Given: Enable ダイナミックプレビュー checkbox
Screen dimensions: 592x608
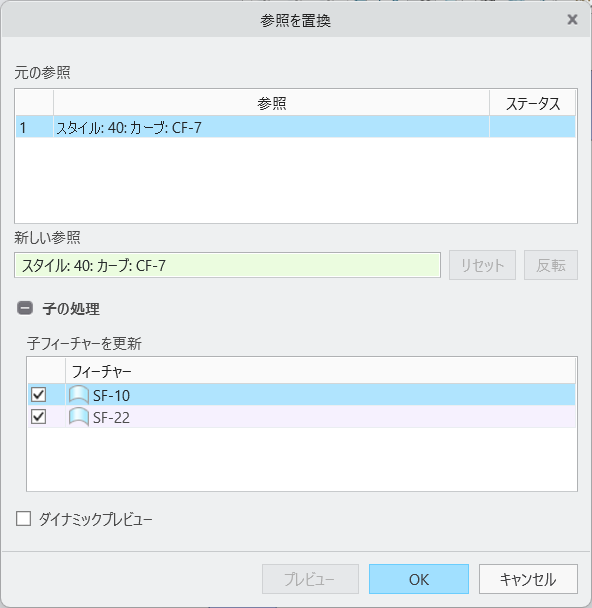Looking at the screenshot, I should (x=23, y=518).
